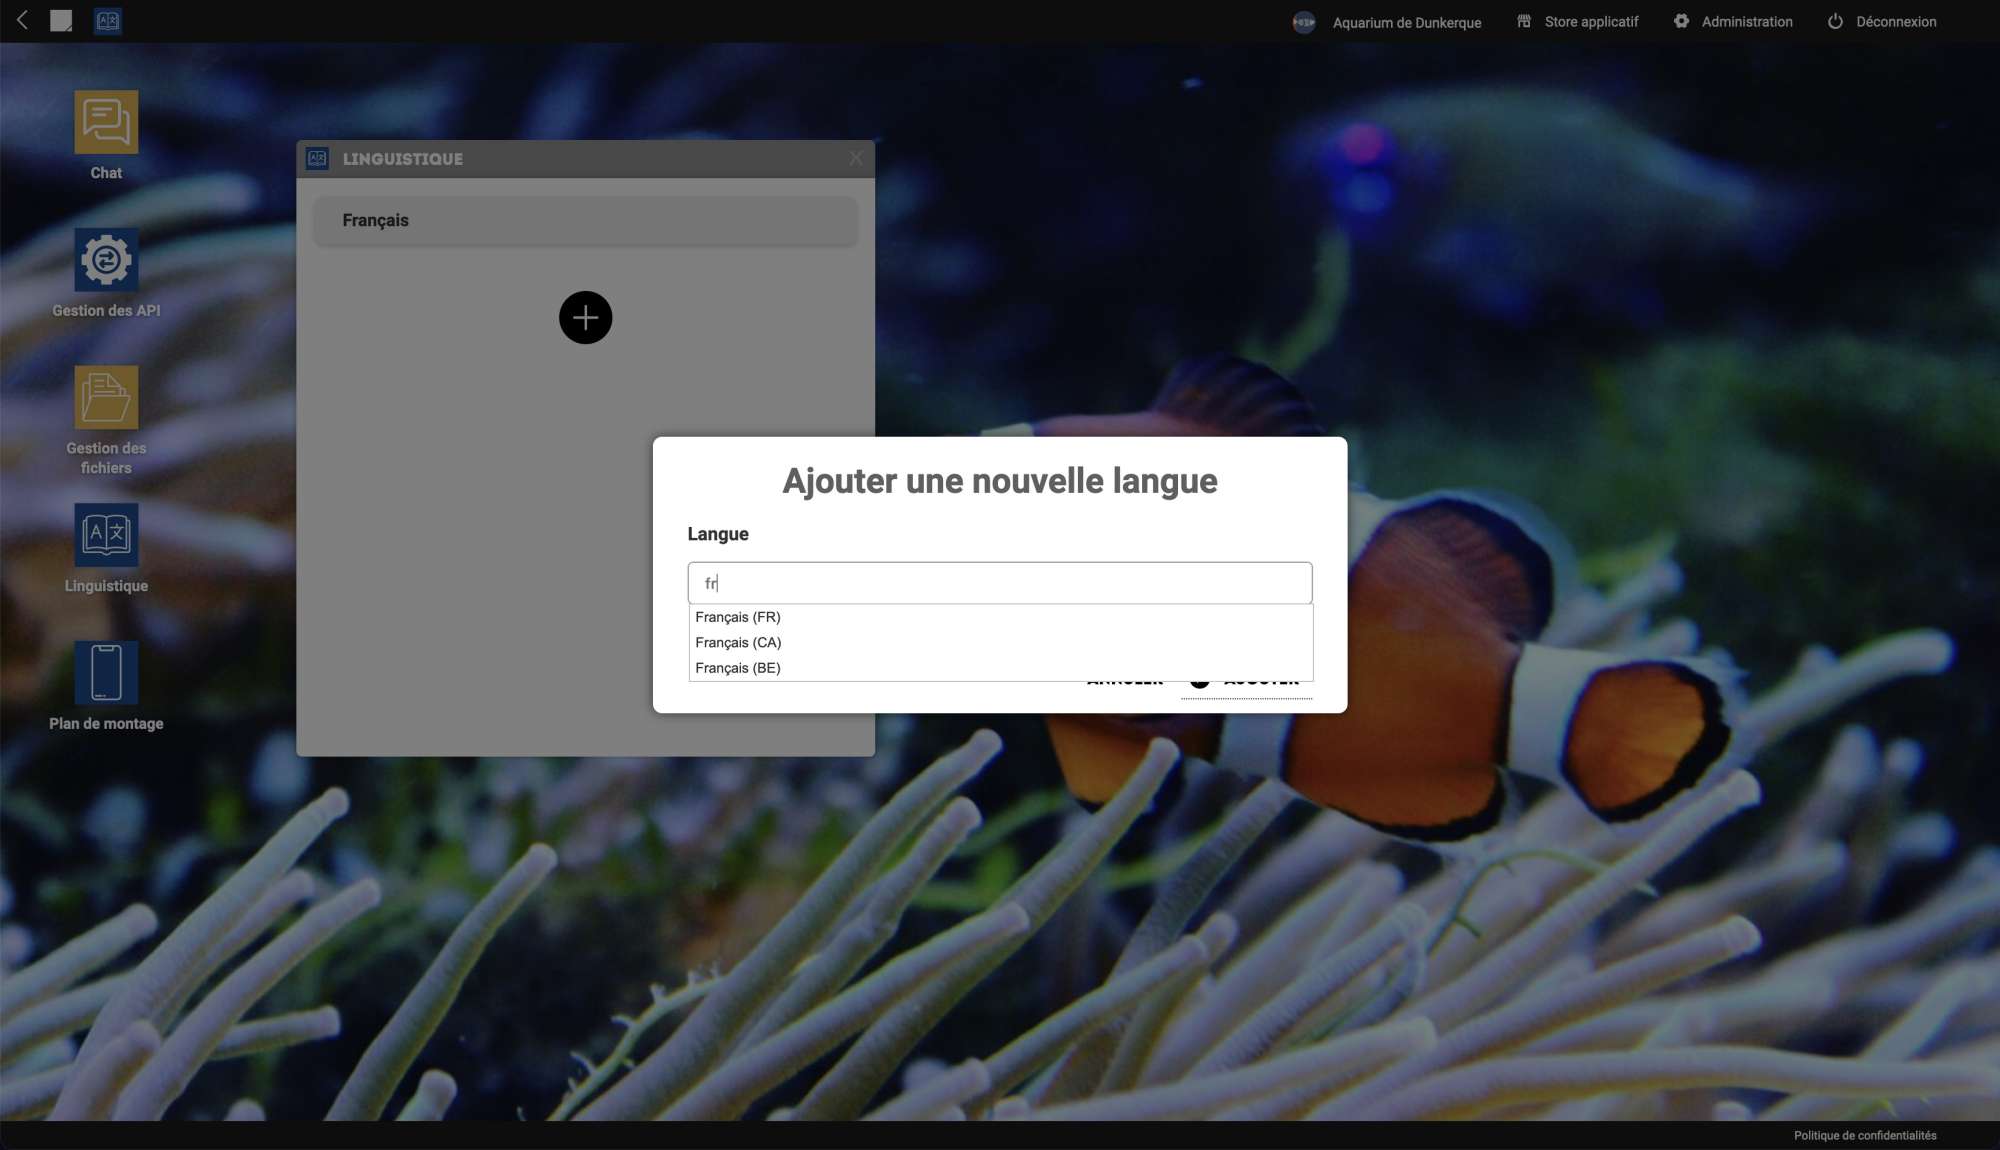Open Gestion des API app icon
Viewport: 2000px width, 1150px height.
click(106, 260)
